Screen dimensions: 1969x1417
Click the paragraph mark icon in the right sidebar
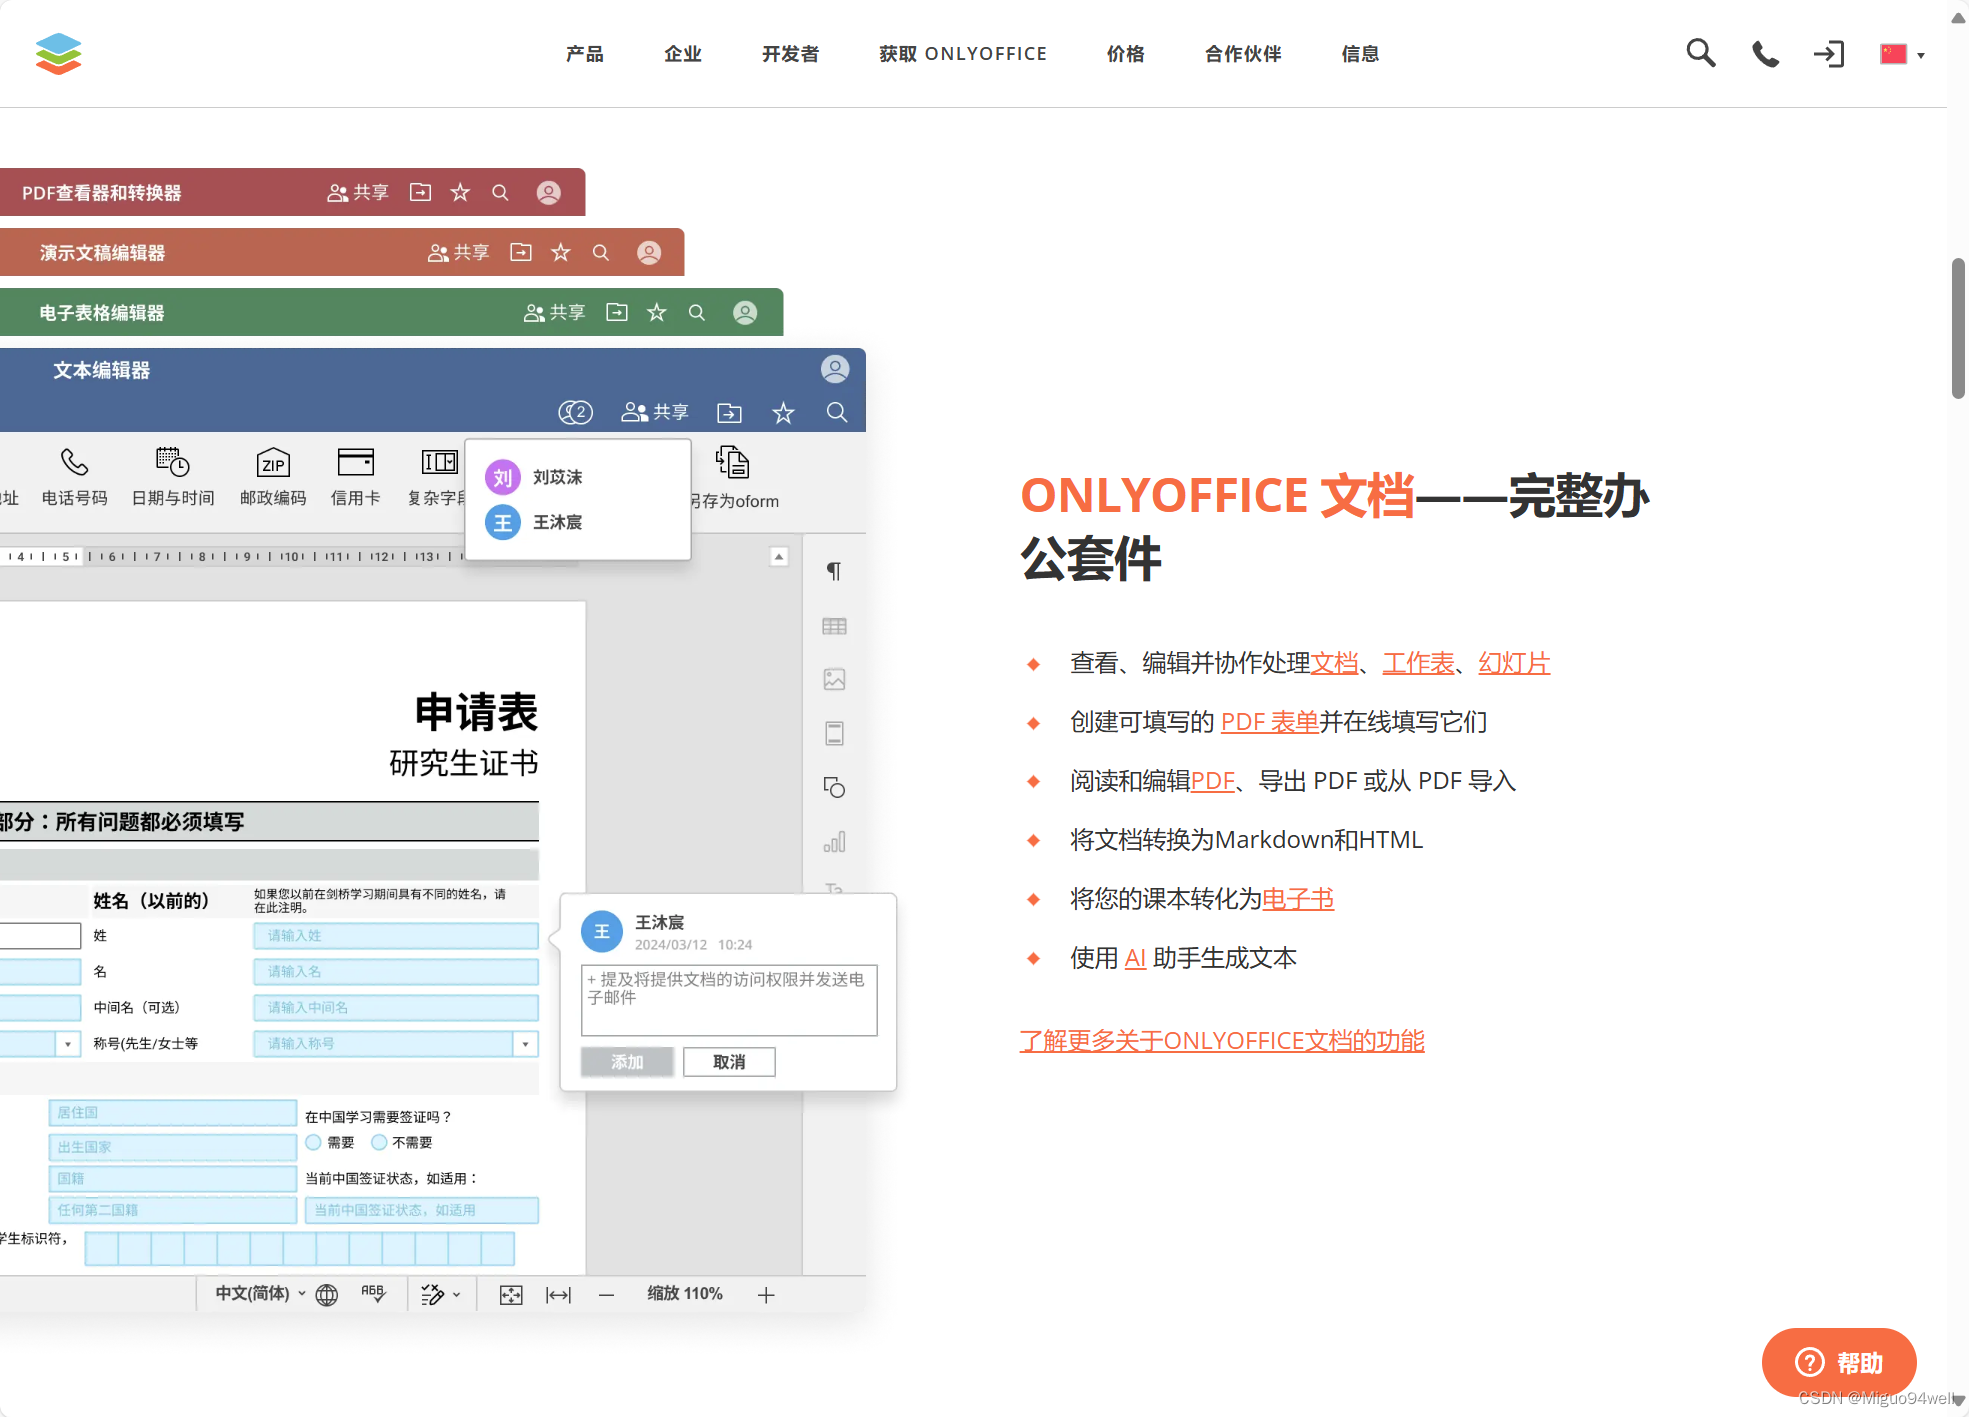tap(833, 571)
